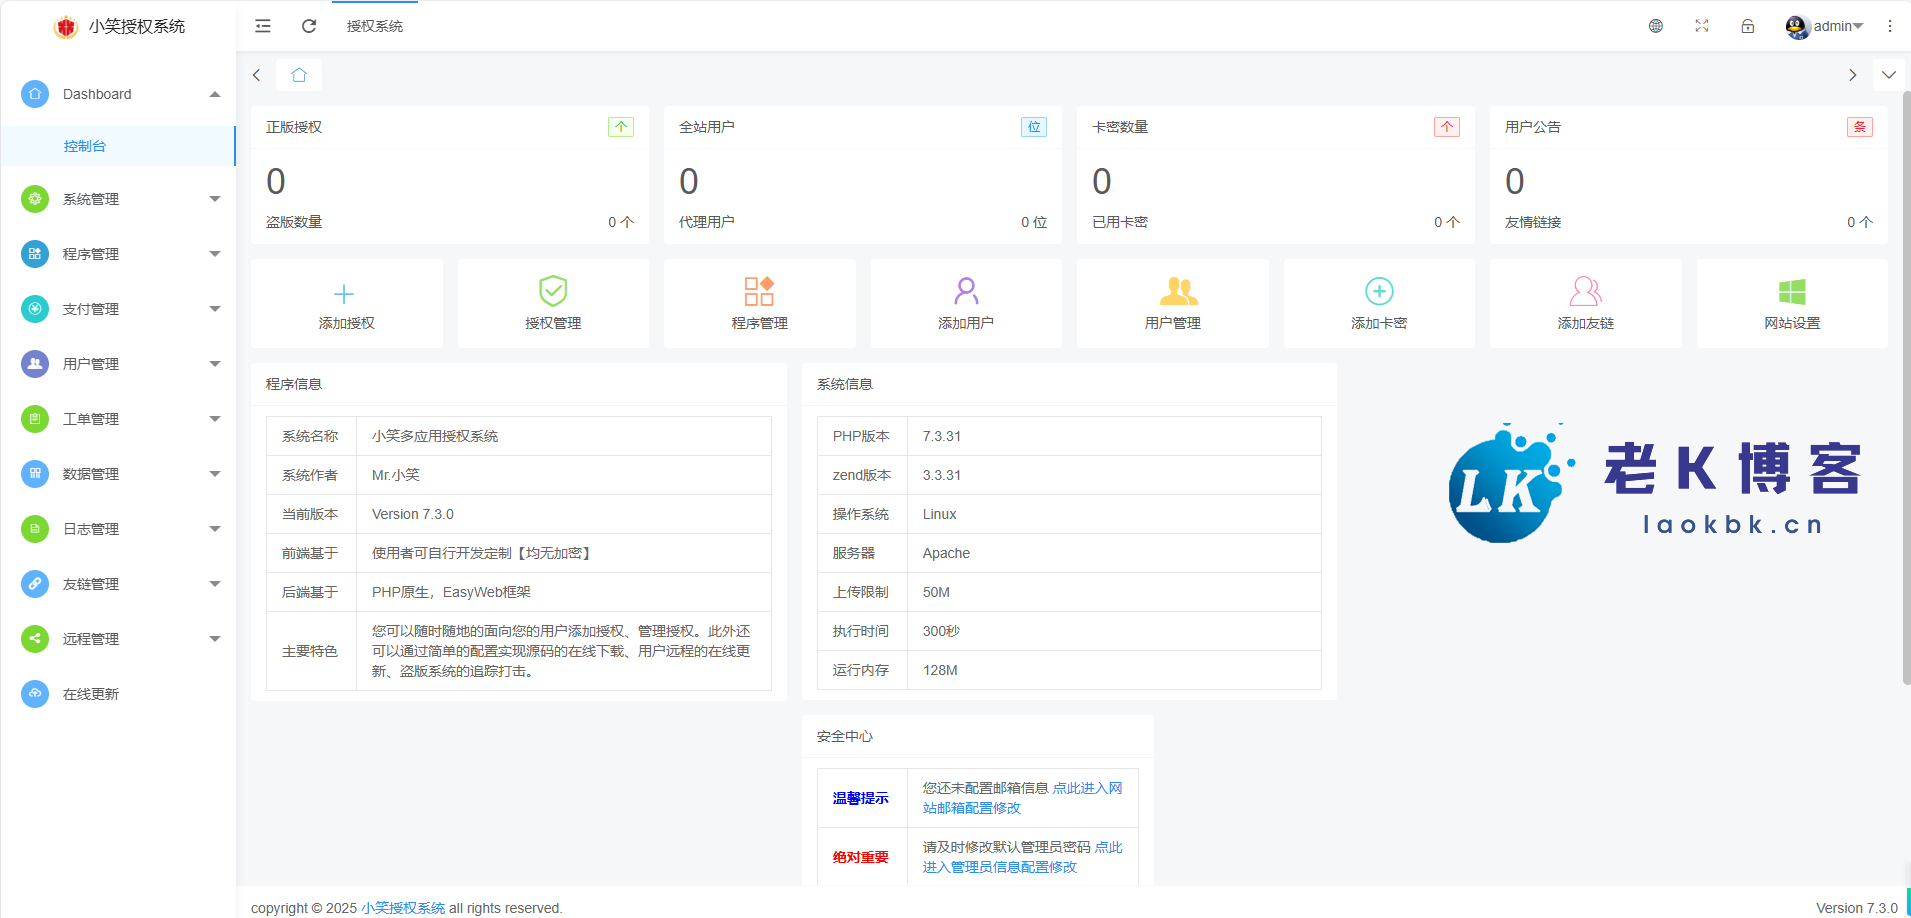The image size is (1911, 918).
Task: Click the 系统信息 panel header
Action: tap(1069, 384)
